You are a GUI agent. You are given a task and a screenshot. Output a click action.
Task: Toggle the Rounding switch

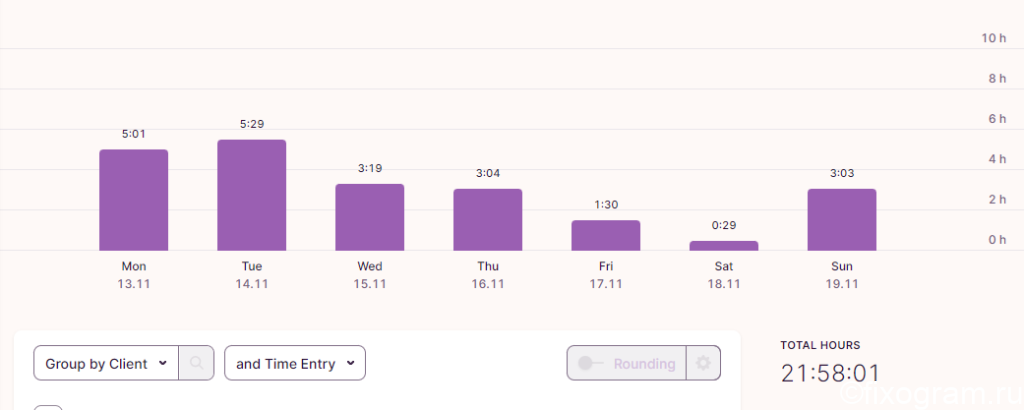[x=590, y=363]
